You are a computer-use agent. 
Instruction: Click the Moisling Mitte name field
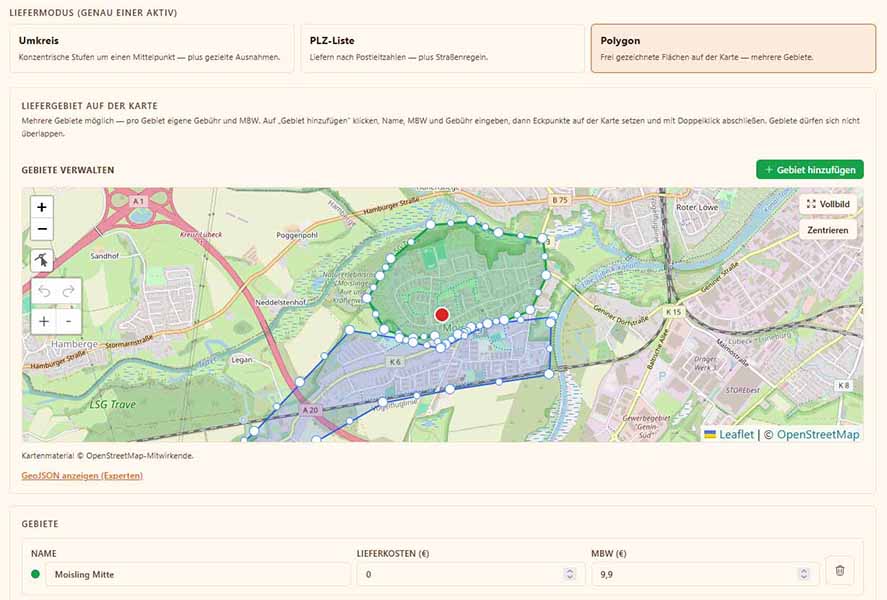tap(198, 574)
